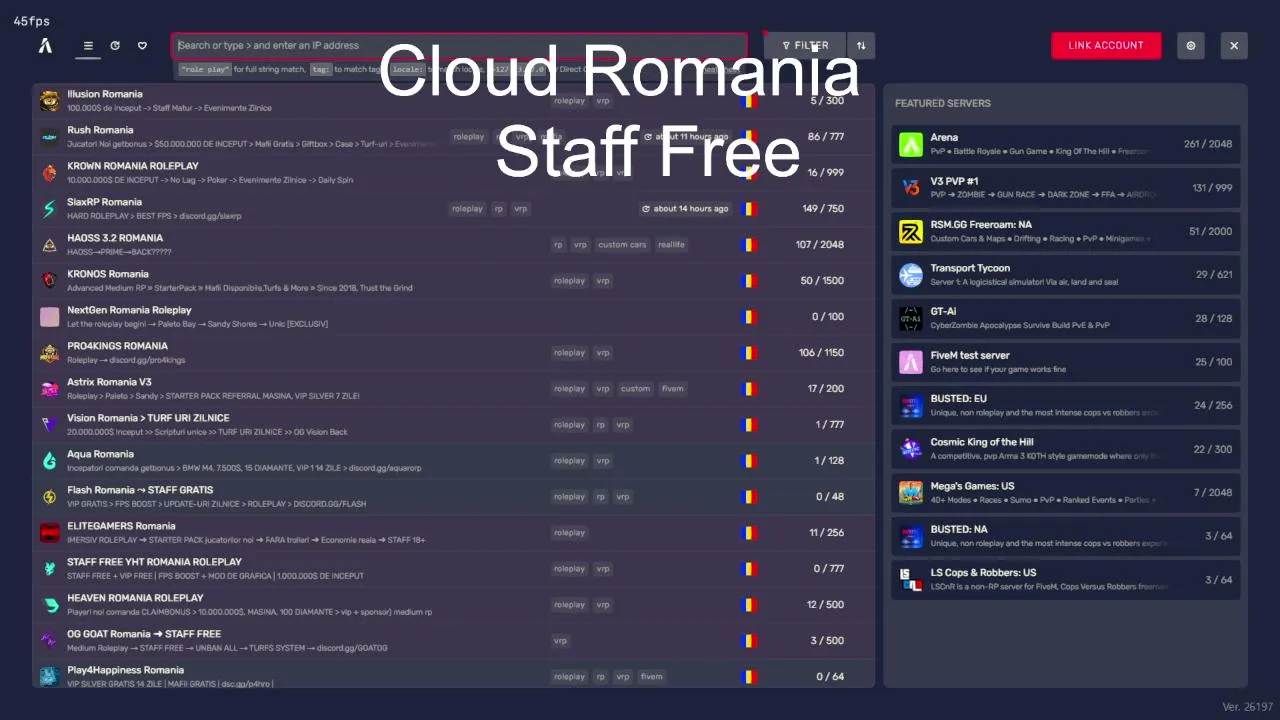1280x720 pixels.
Task: Open STAFF FREE YHT ROMANIA ROLEPLAY server
Action: tap(453, 569)
